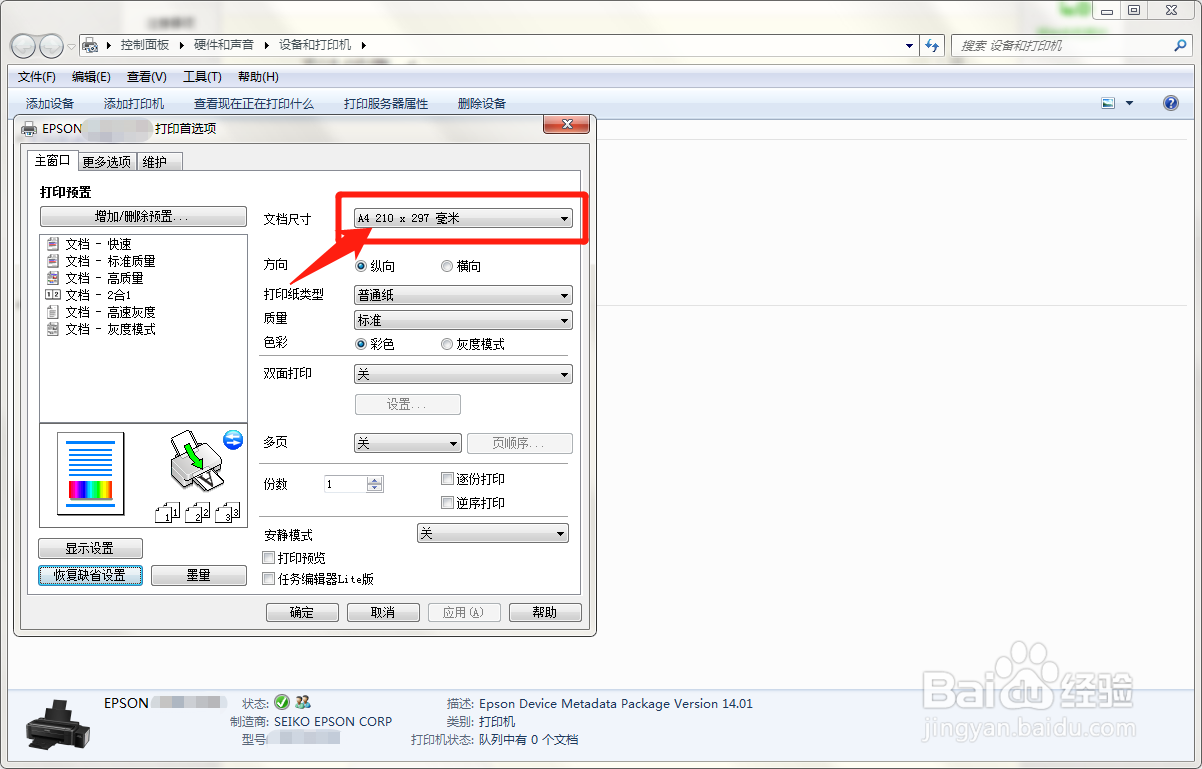Open the recent pages dropdown arrow
Viewport: 1202px width, 769px height.
click(71, 46)
